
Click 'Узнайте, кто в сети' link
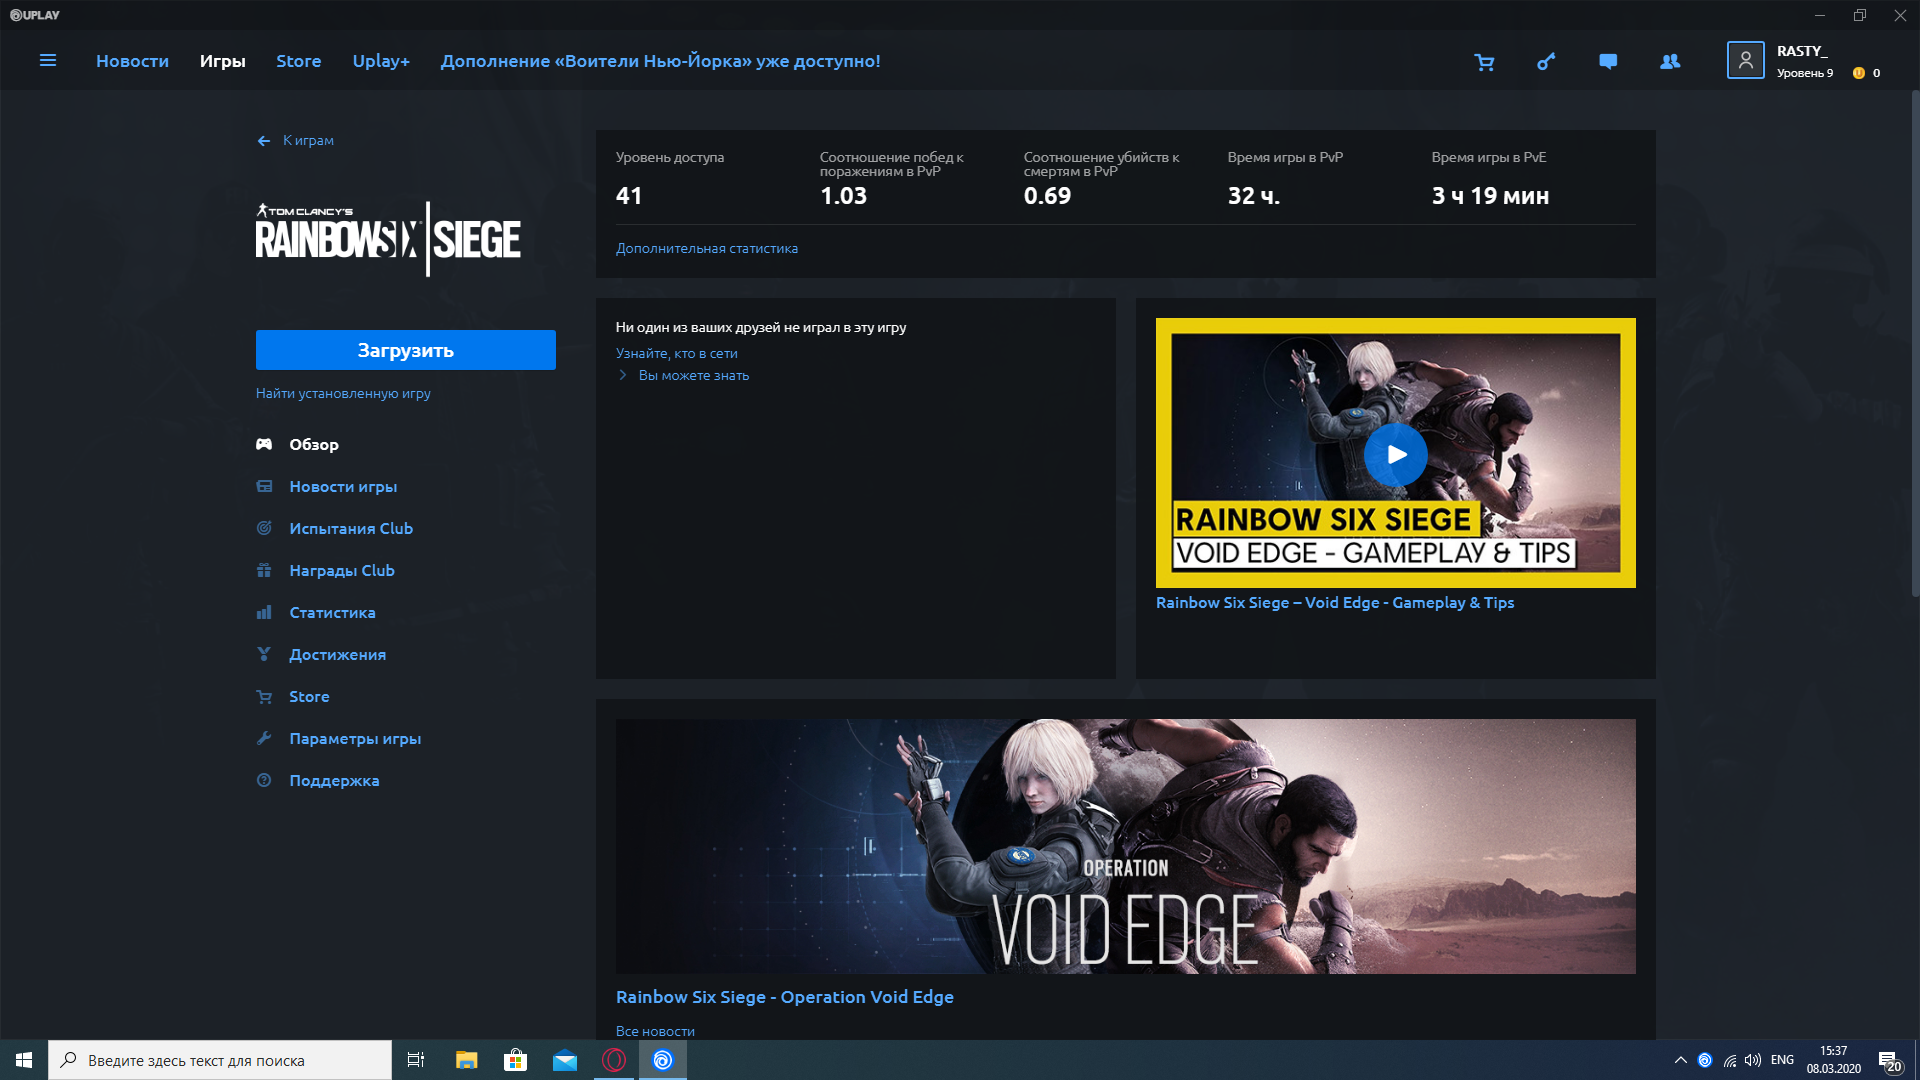click(x=677, y=353)
